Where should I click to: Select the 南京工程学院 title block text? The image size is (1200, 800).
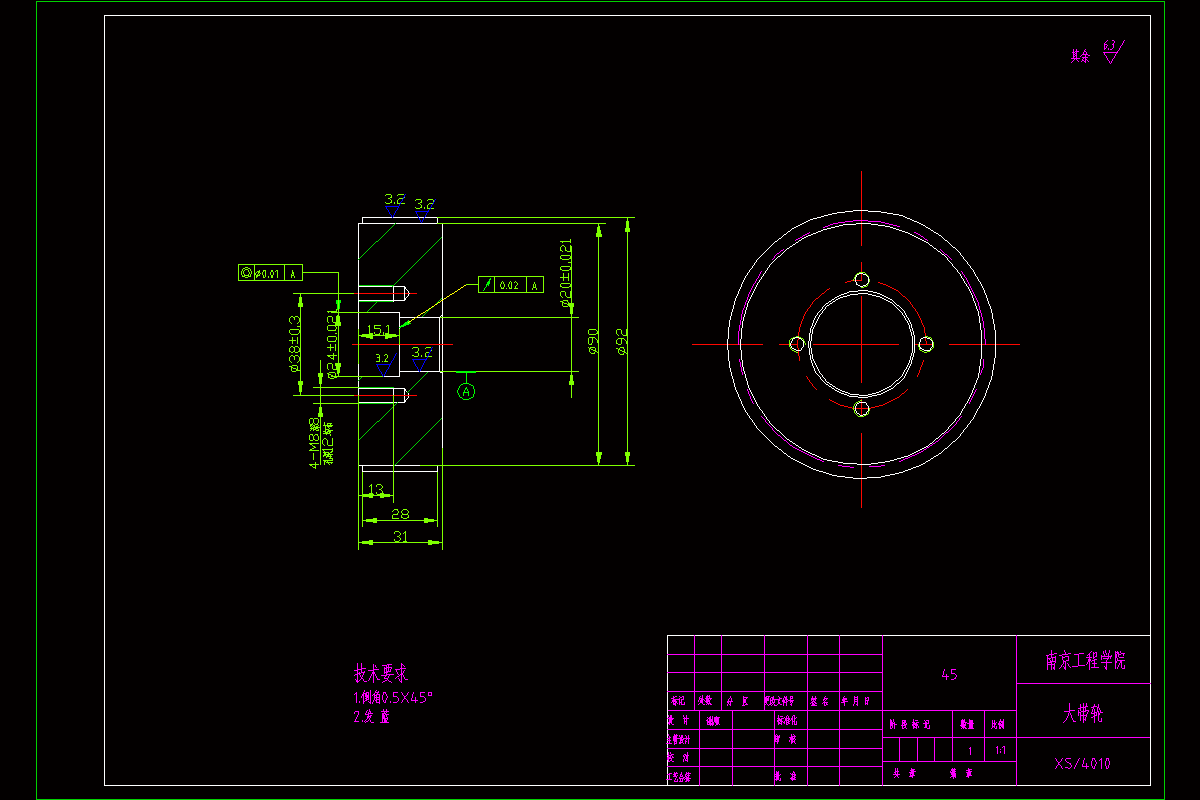tap(1085, 661)
